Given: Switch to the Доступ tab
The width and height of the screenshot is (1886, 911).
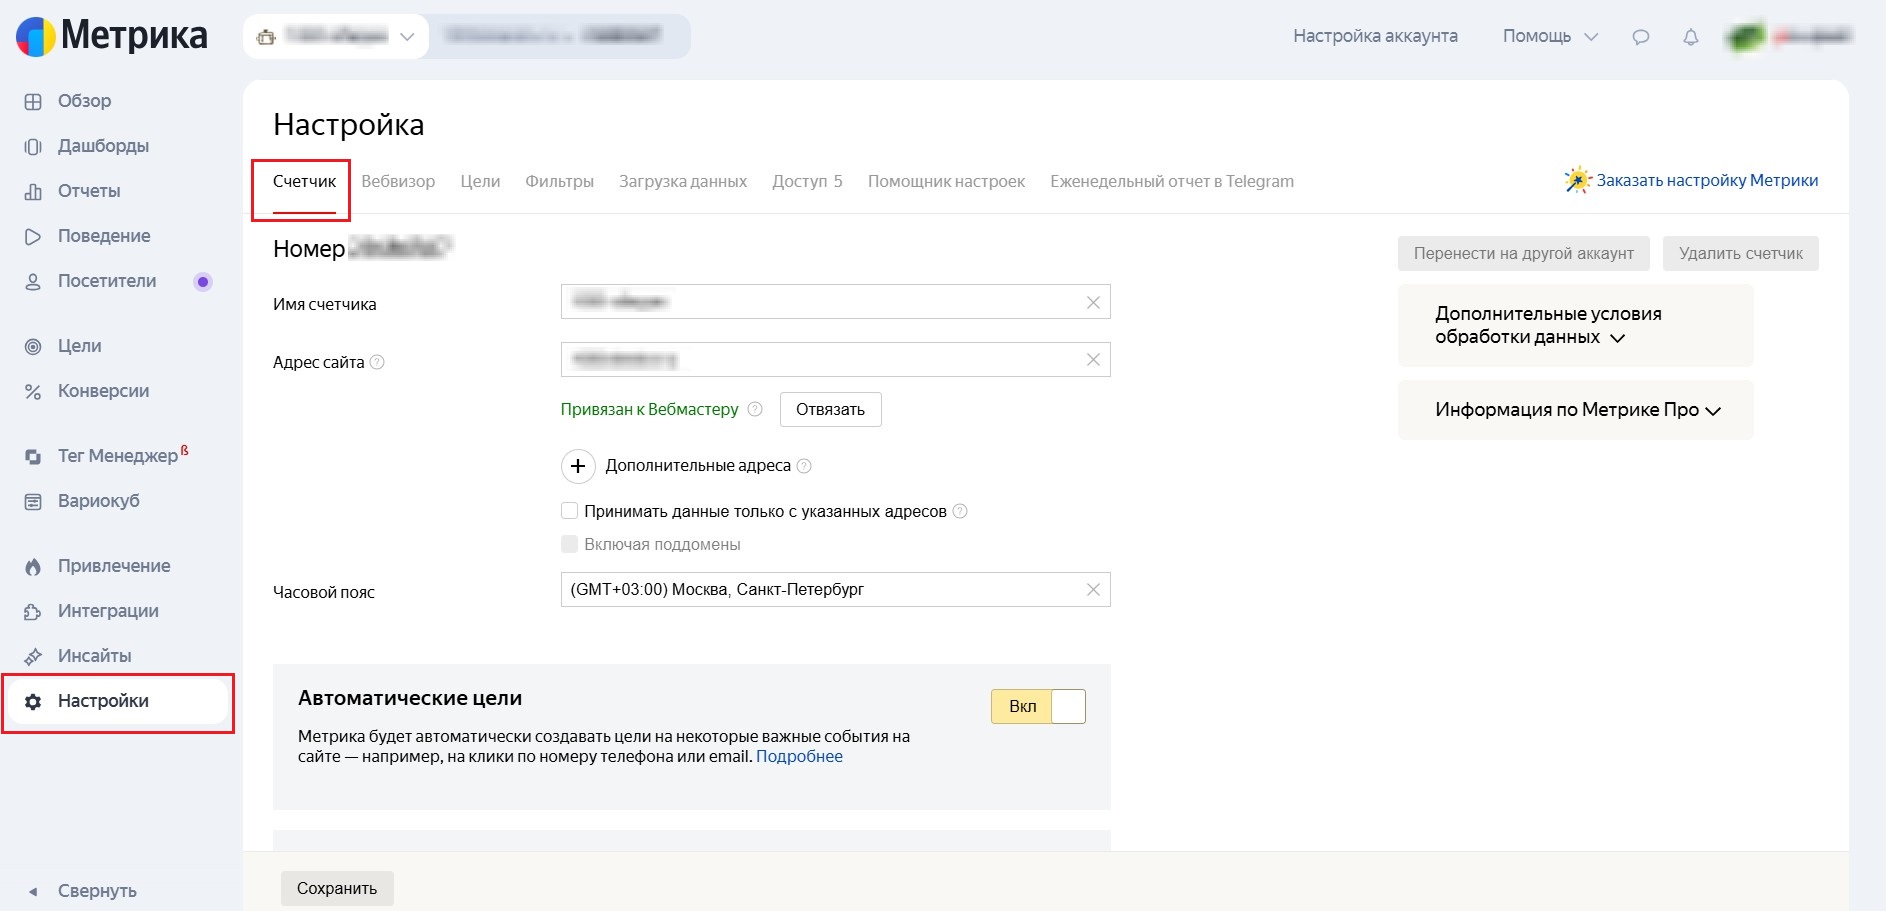Looking at the screenshot, I should tap(807, 181).
